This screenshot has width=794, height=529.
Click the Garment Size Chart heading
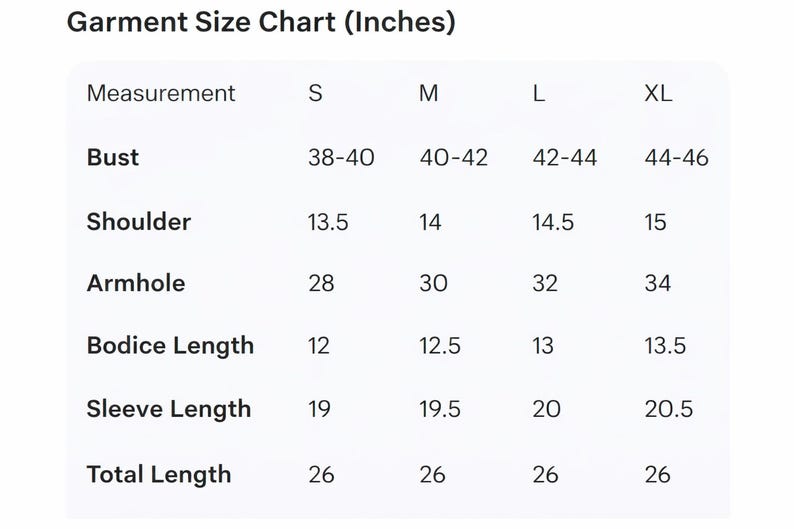261,23
